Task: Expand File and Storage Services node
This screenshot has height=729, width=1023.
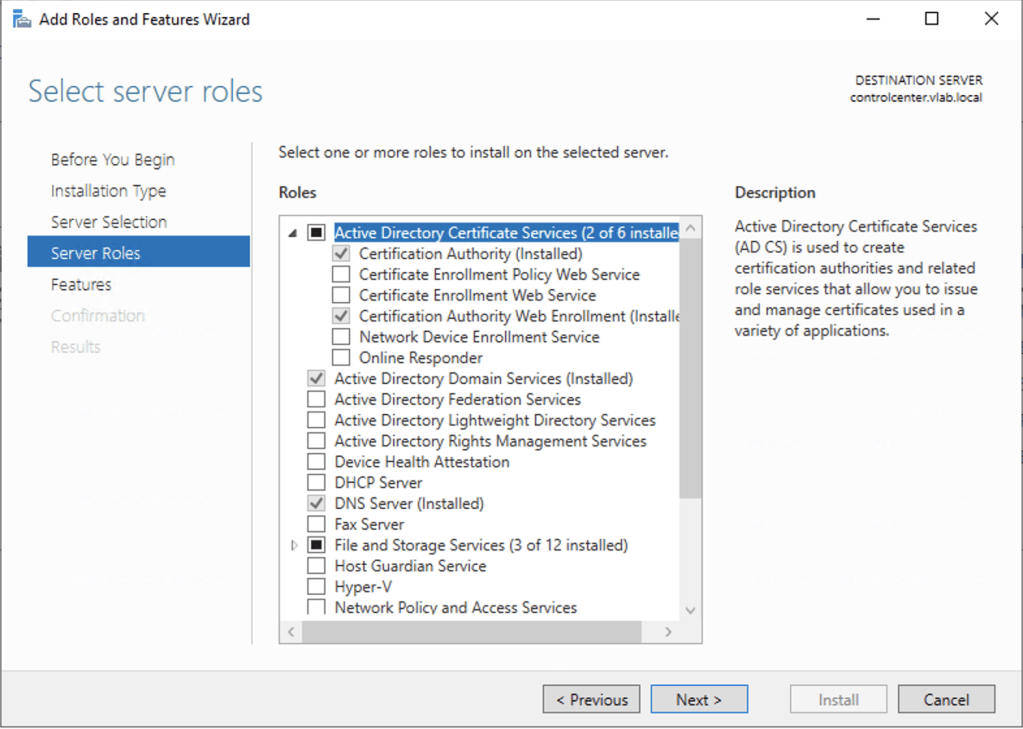Action: click(x=293, y=546)
